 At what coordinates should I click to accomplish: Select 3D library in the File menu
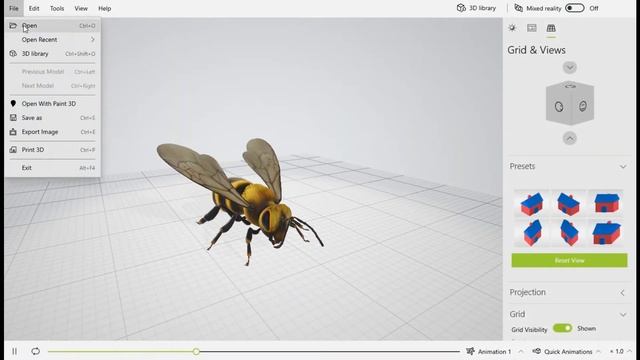(x=53, y=53)
